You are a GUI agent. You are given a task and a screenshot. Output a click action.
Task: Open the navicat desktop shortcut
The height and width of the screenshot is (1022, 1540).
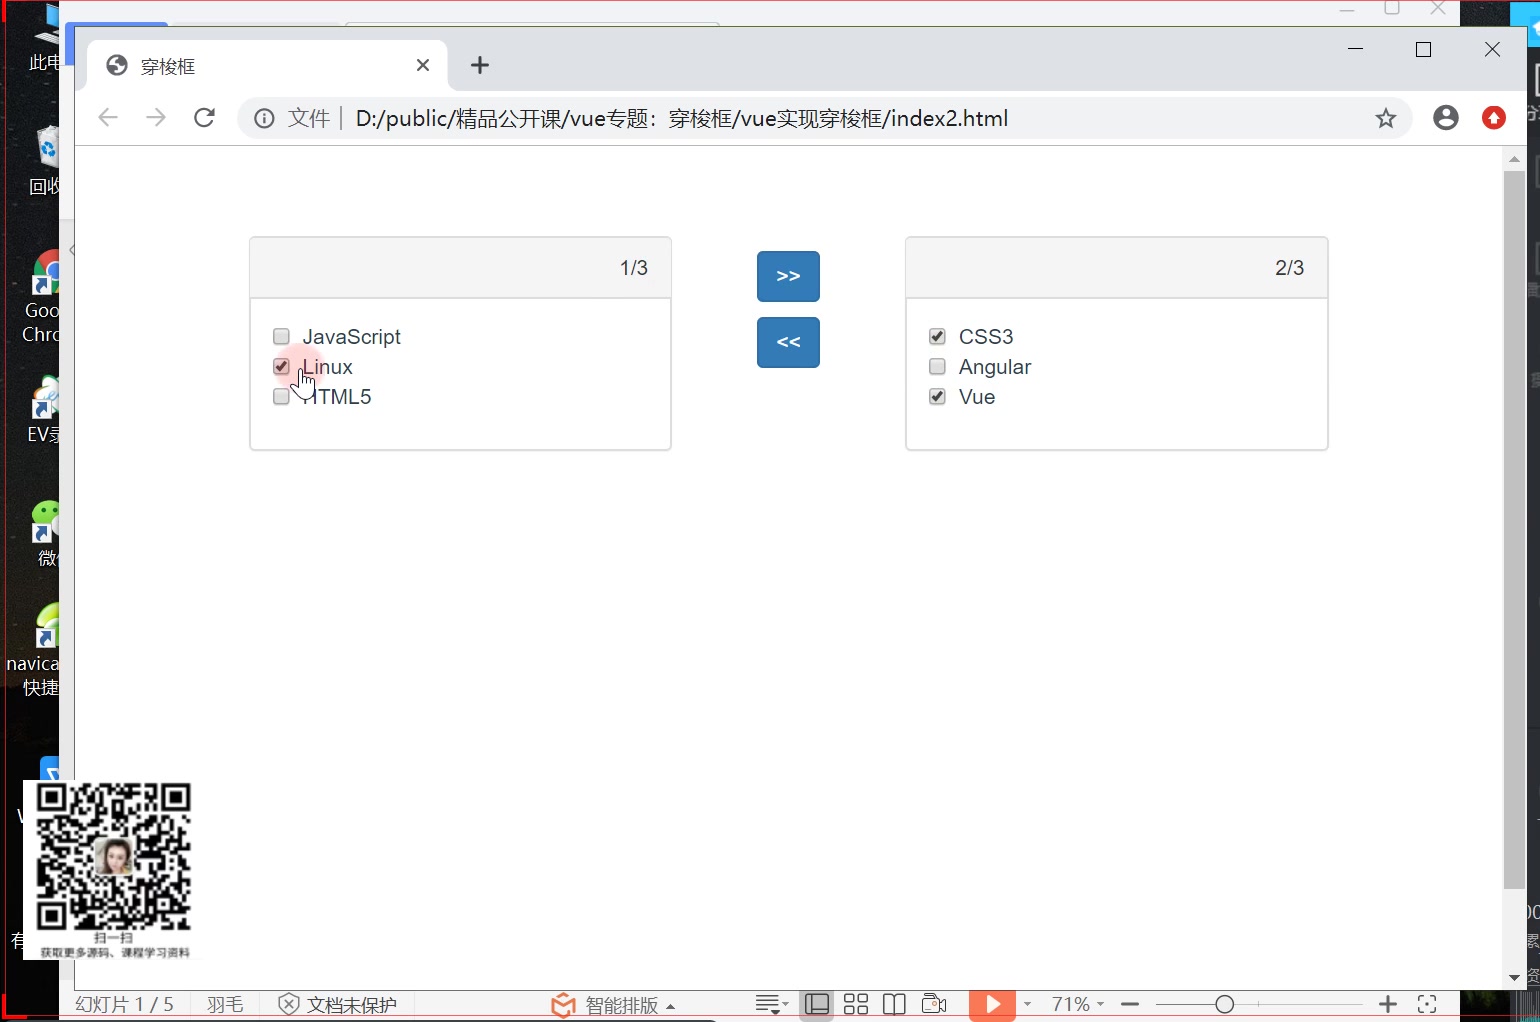tap(33, 650)
